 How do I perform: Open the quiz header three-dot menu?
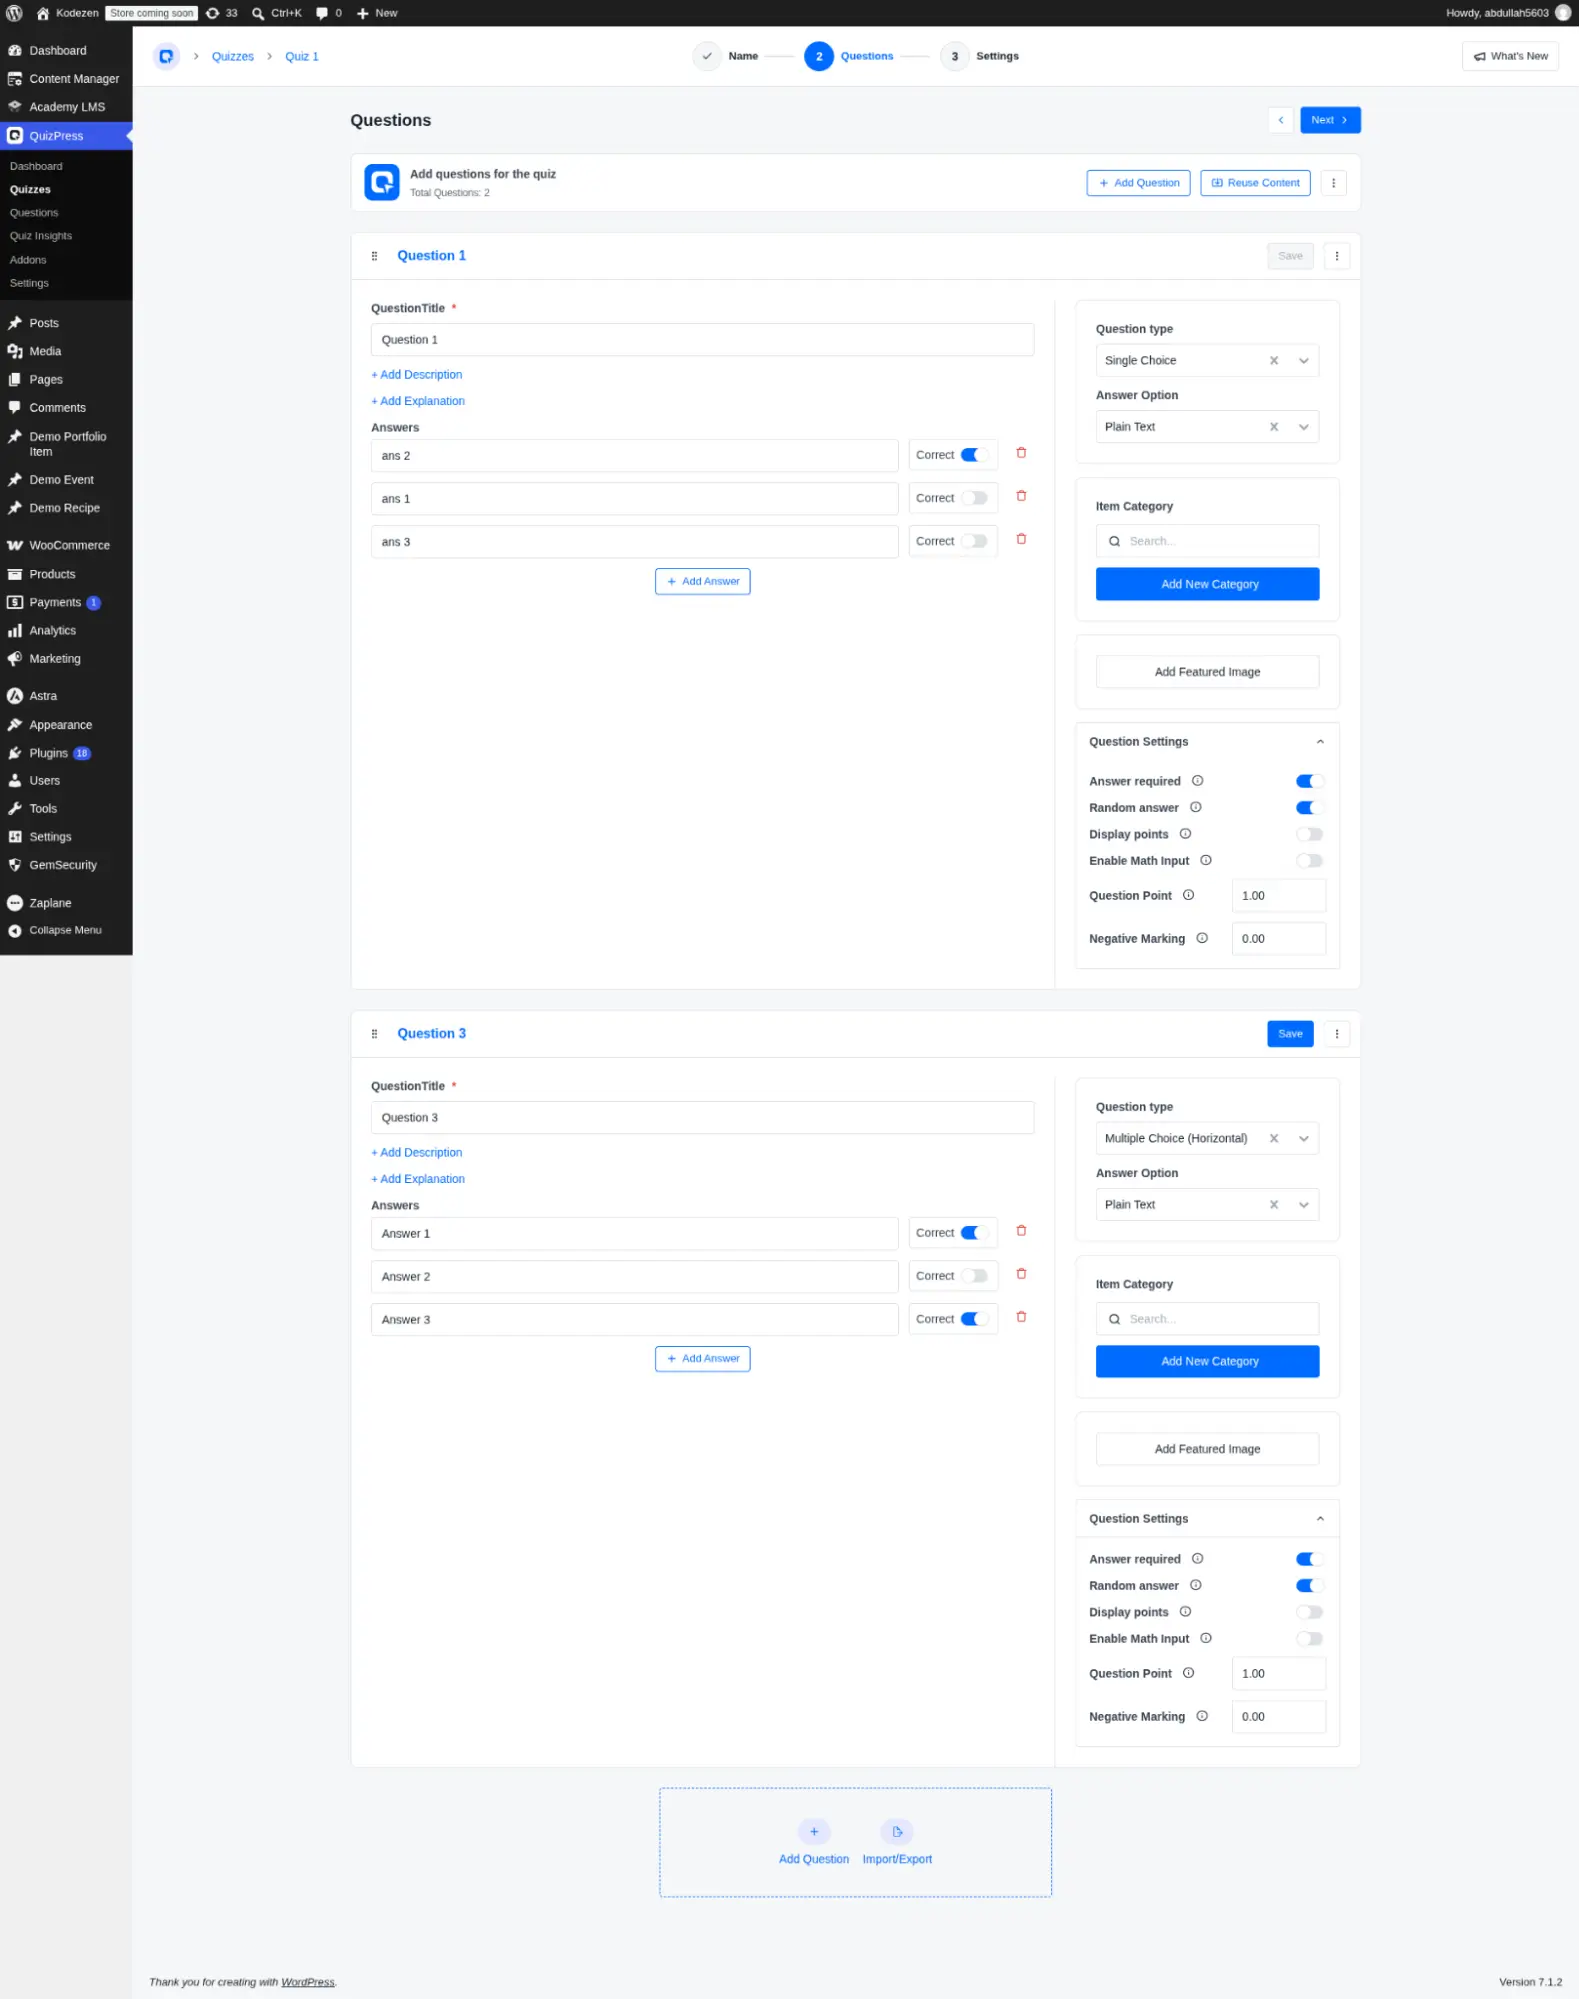tap(1333, 183)
